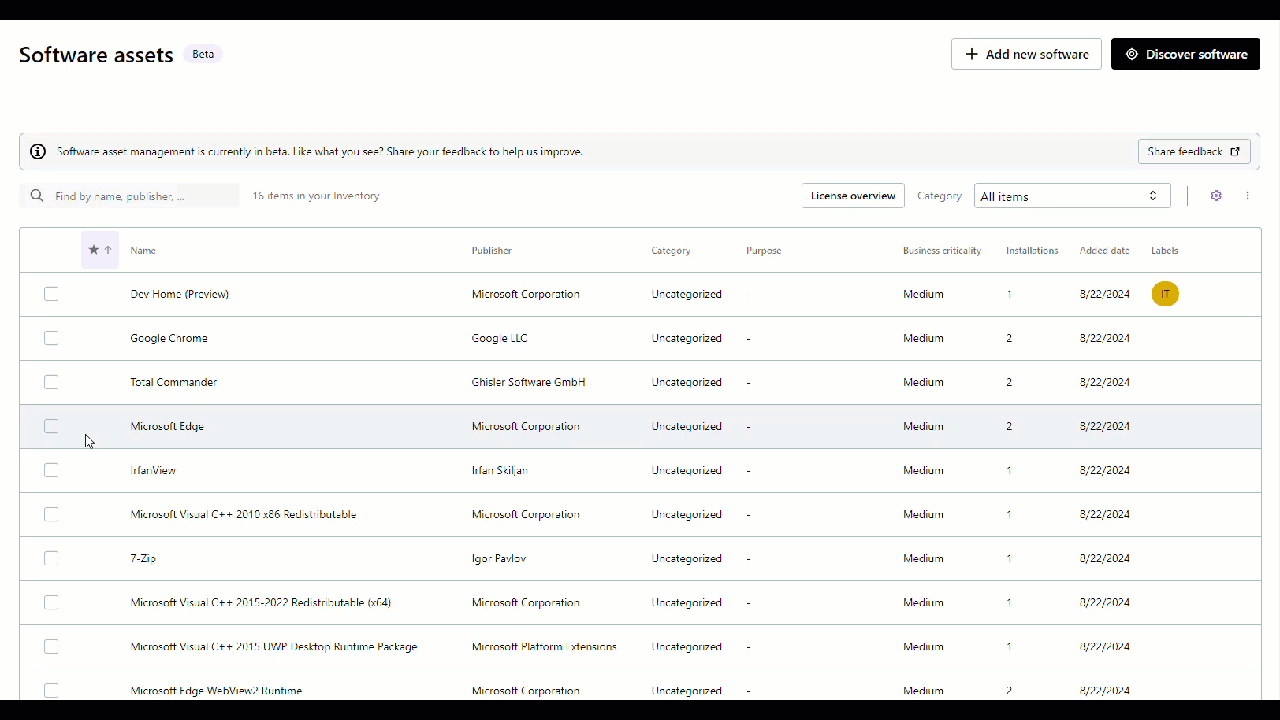The height and width of the screenshot is (720, 1280).
Task: Open the Share feedback link
Action: pyautogui.click(x=1194, y=152)
